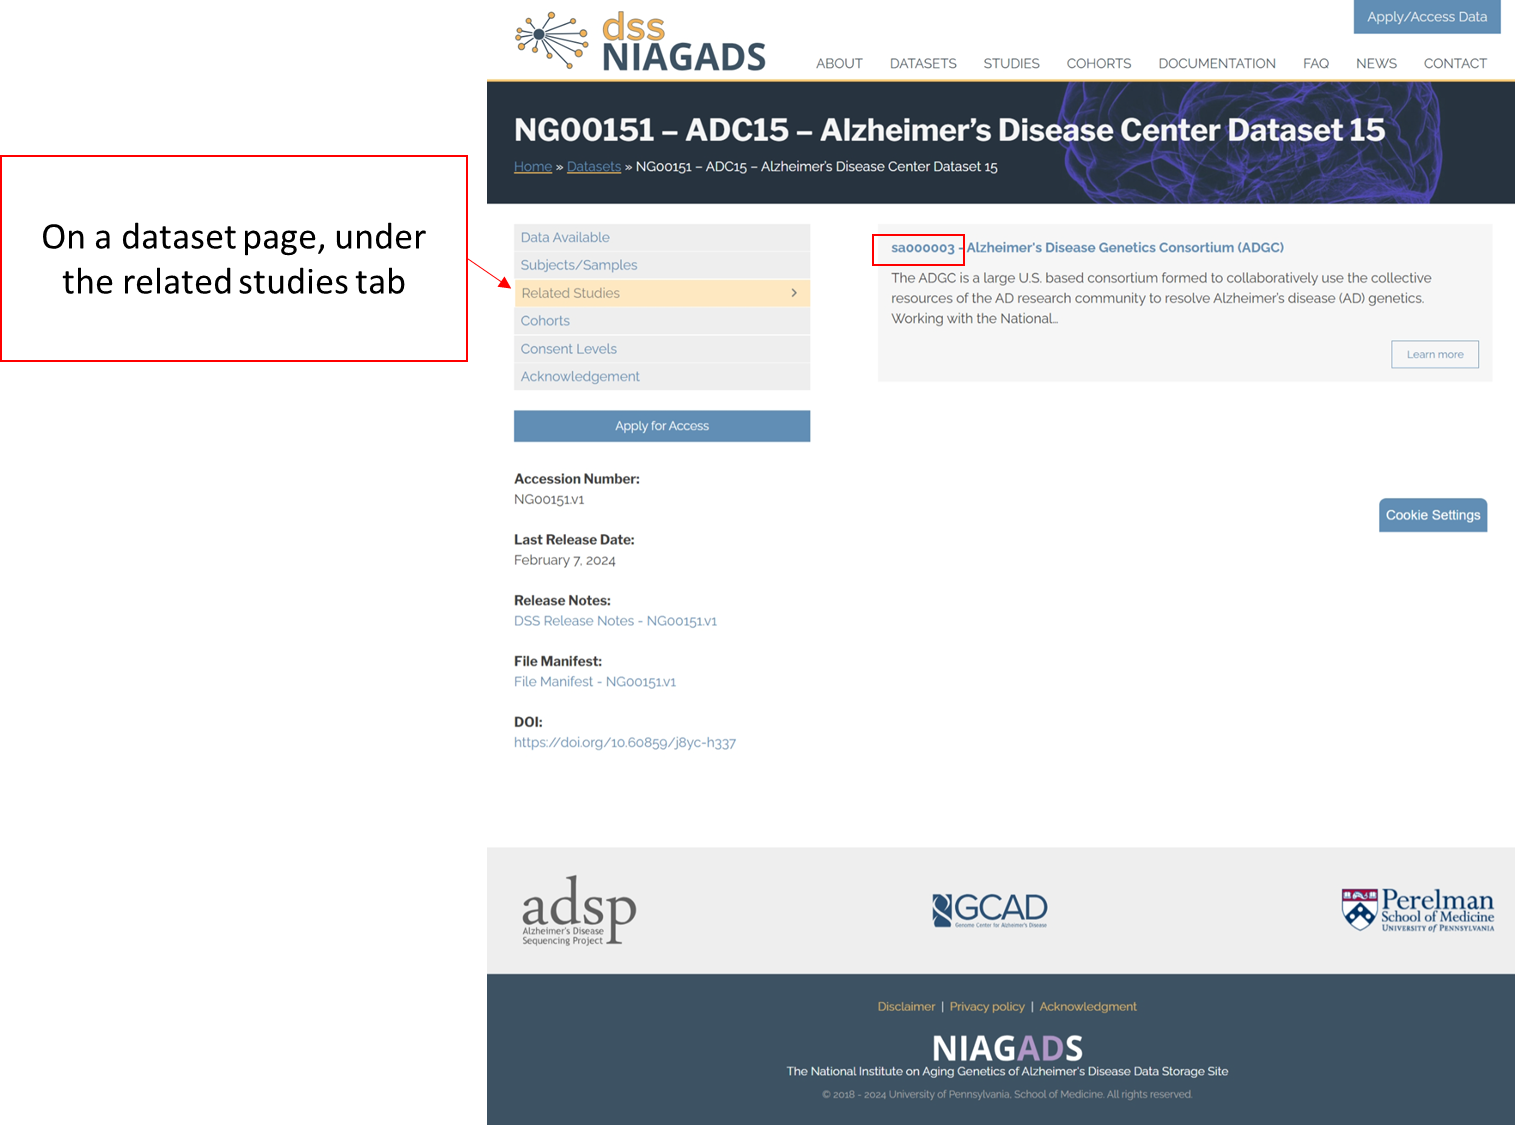Show the Consent Levels tab
This screenshot has height=1125, width=1515.
pyautogui.click(x=568, y=349)
